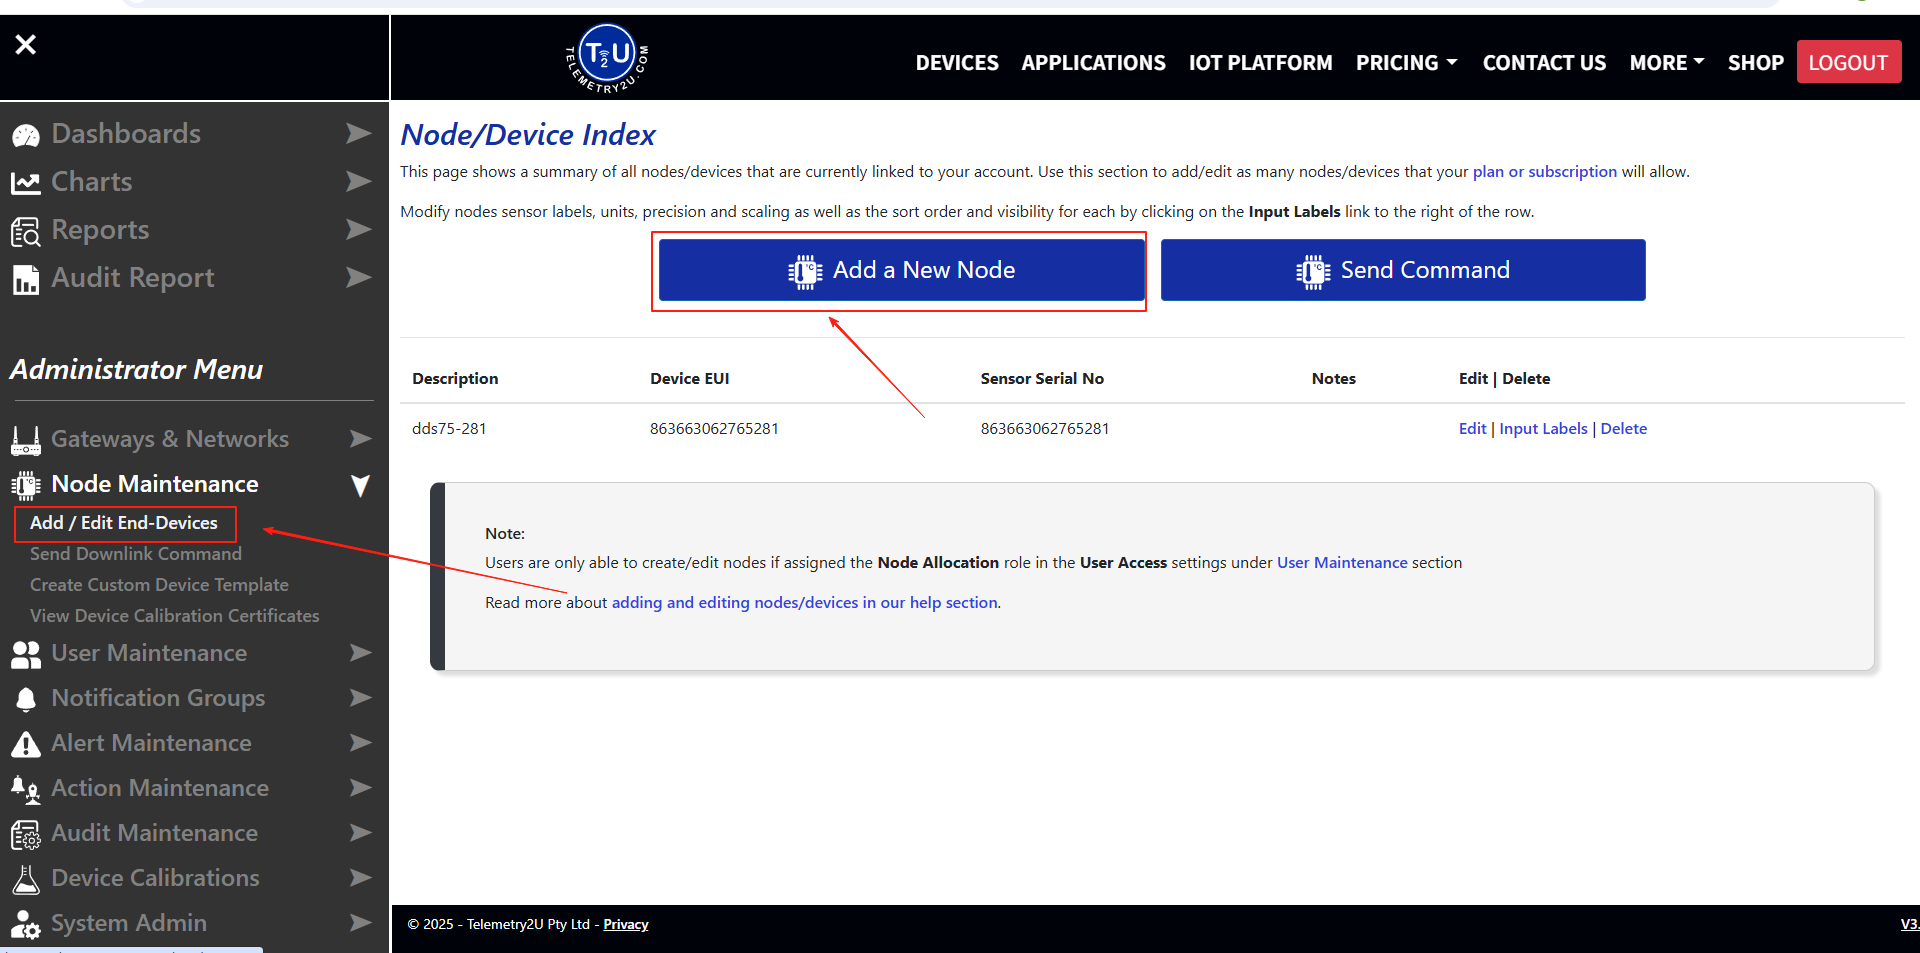Click the Reports magnifier icon
The width and height of the screenshot is (1920, 953).
(26, 232)
